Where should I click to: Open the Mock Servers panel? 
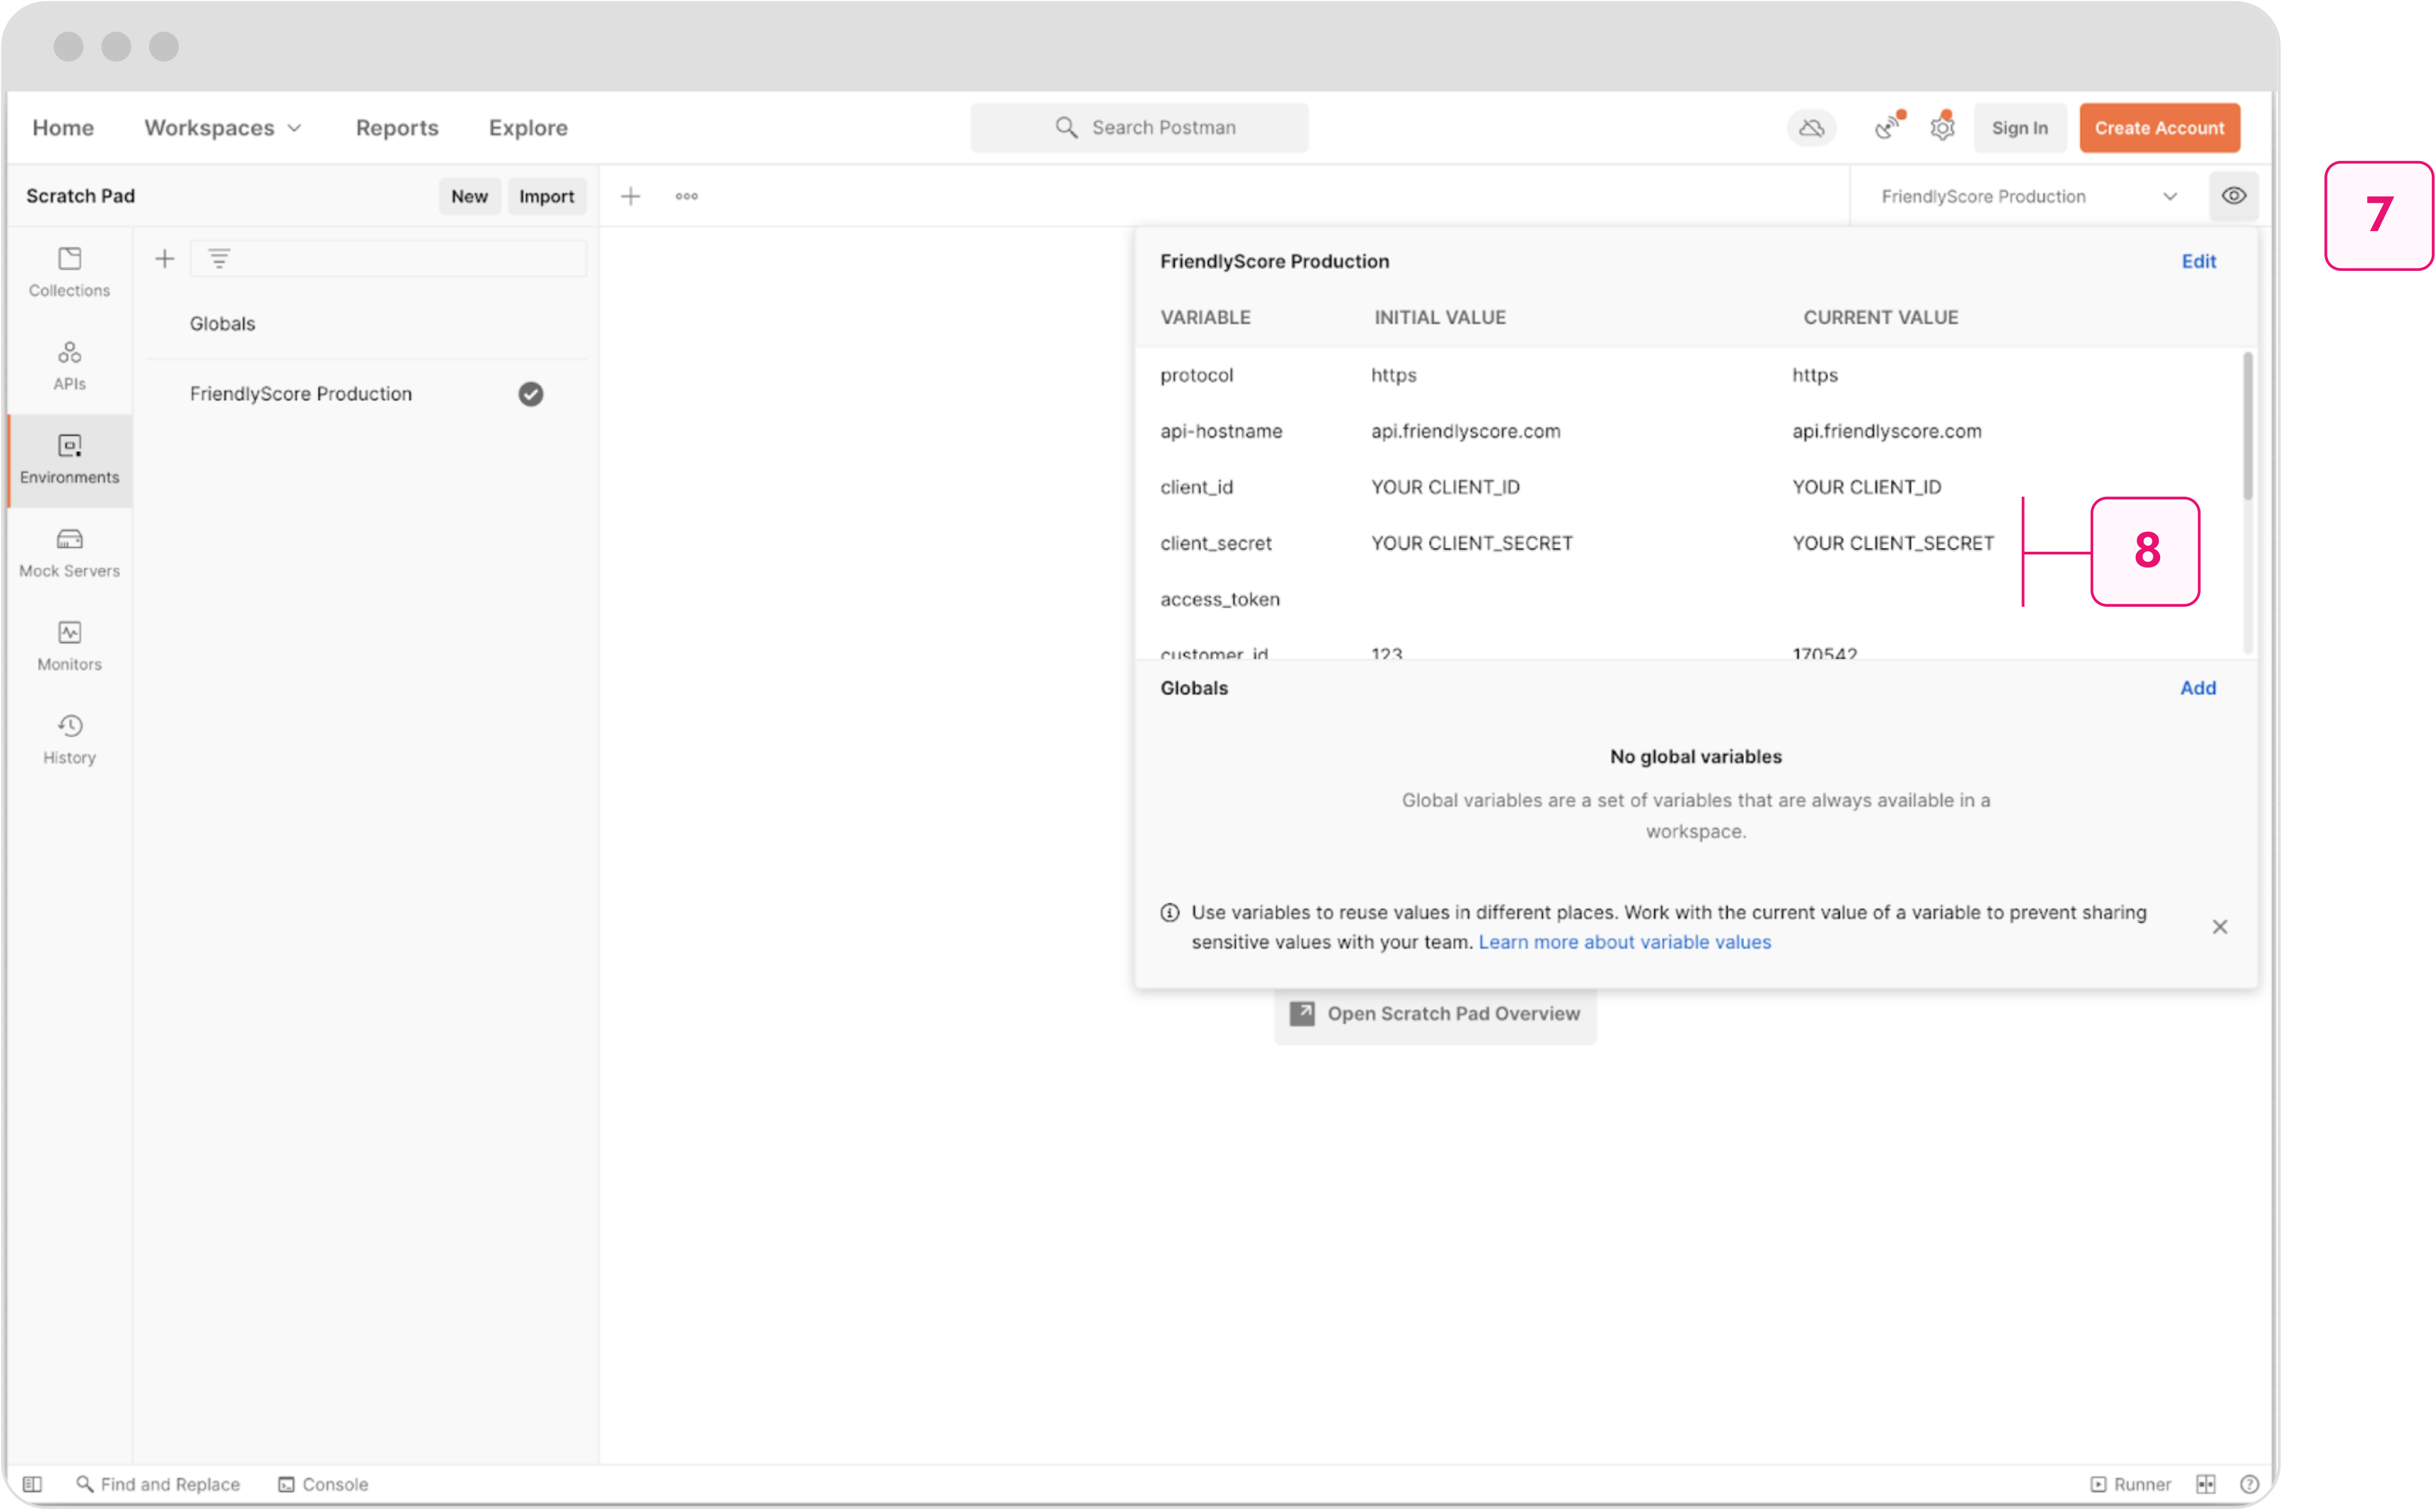(x=69, y=553)
